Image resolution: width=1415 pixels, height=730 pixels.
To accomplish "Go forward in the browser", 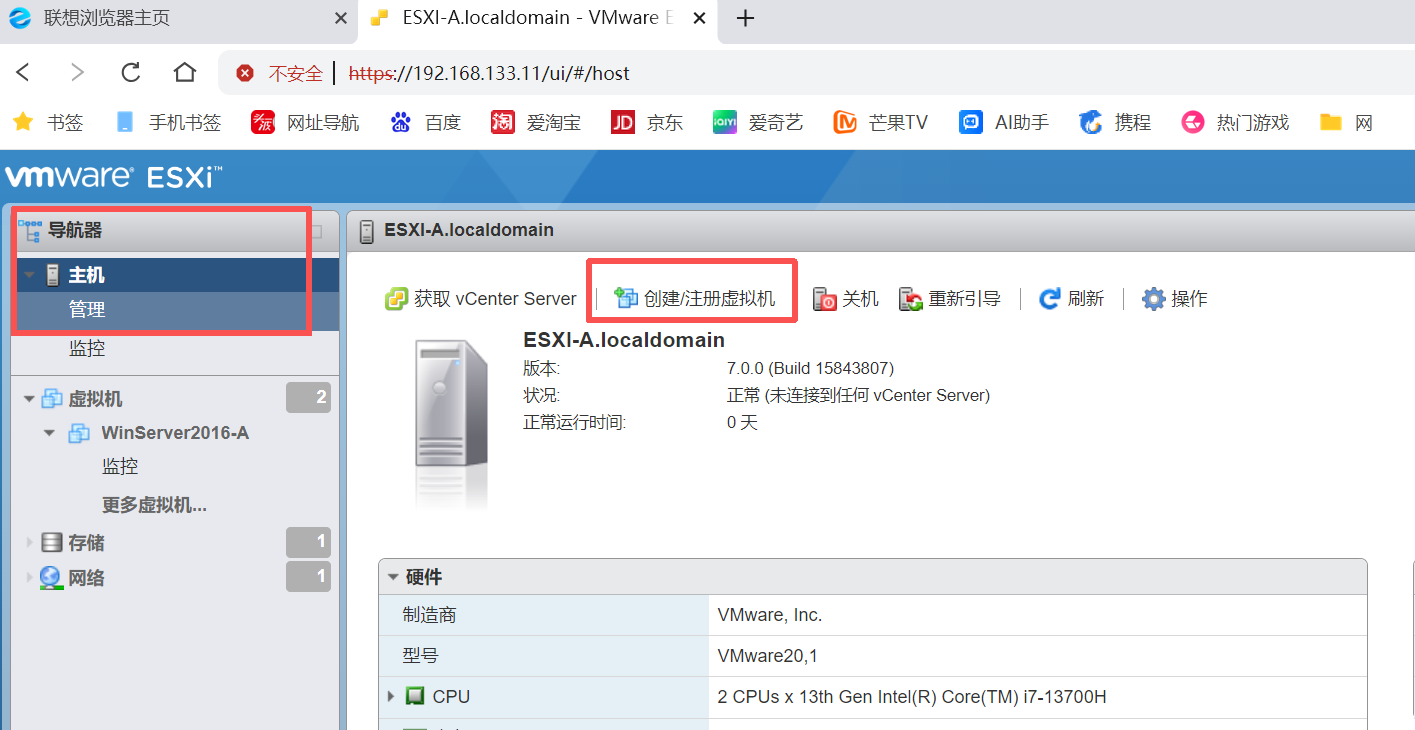I will click(x=77, y=72).
